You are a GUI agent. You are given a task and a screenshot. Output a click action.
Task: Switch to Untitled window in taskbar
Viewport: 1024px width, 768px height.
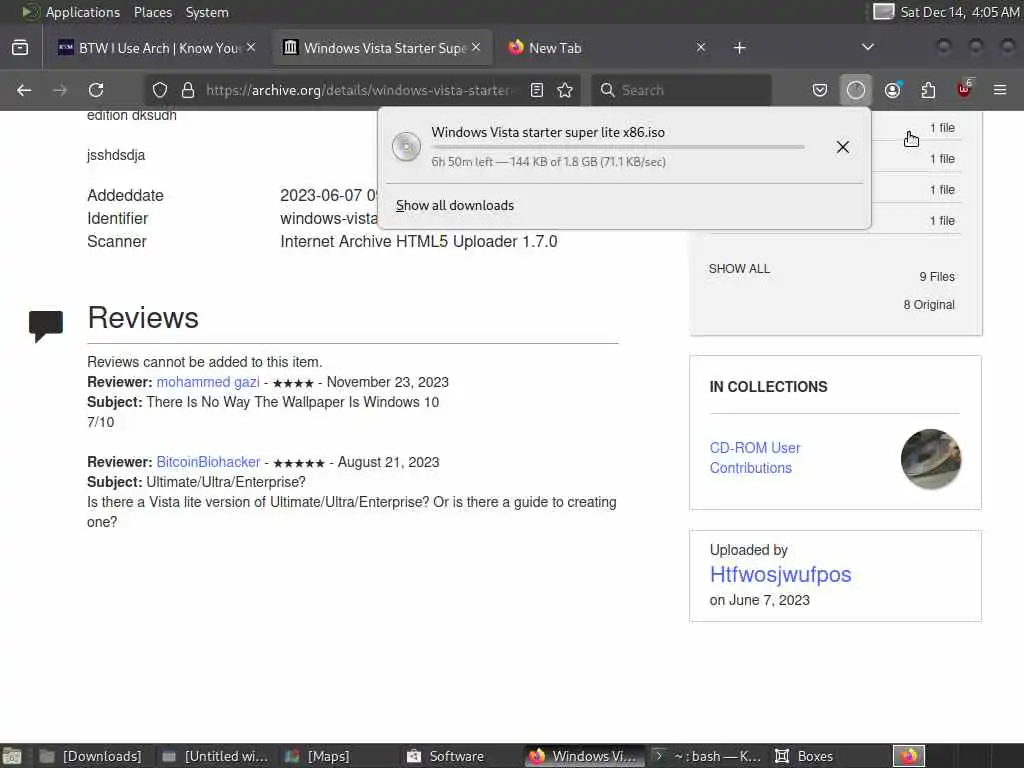(214, 756)
